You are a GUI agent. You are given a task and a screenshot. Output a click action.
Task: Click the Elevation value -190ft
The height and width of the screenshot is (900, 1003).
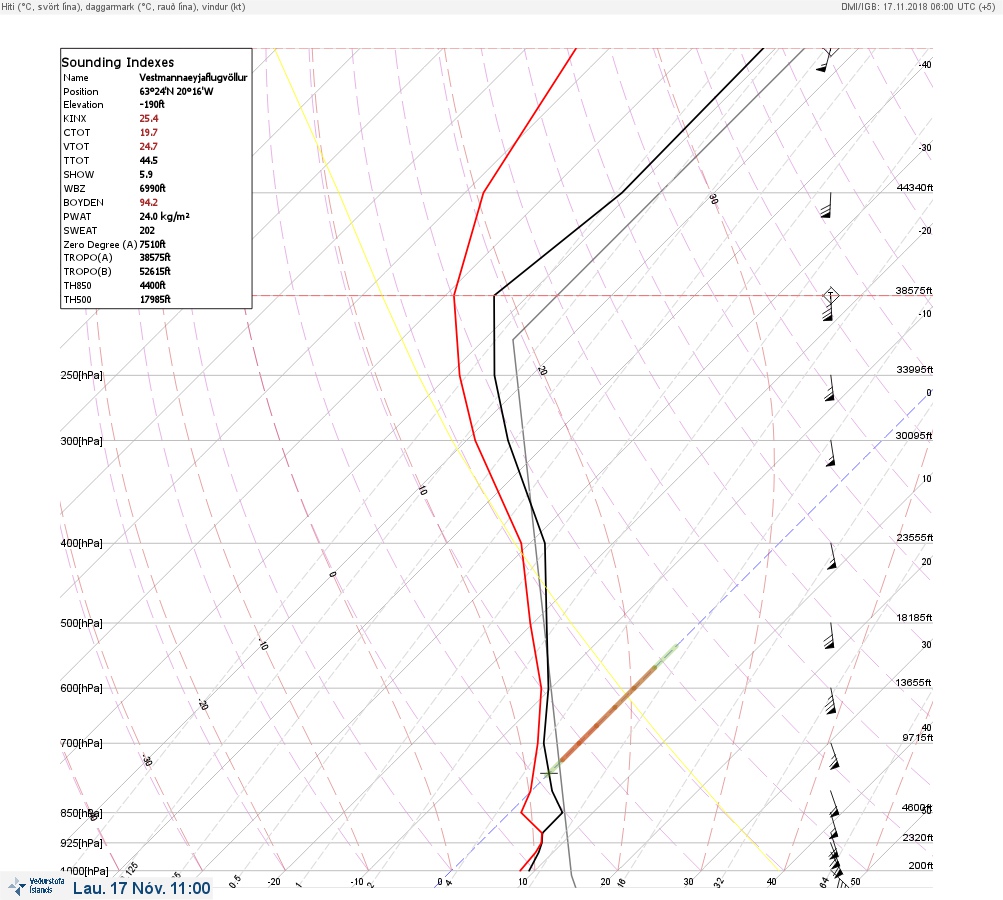pyautogui.click(x=152, y=104)
